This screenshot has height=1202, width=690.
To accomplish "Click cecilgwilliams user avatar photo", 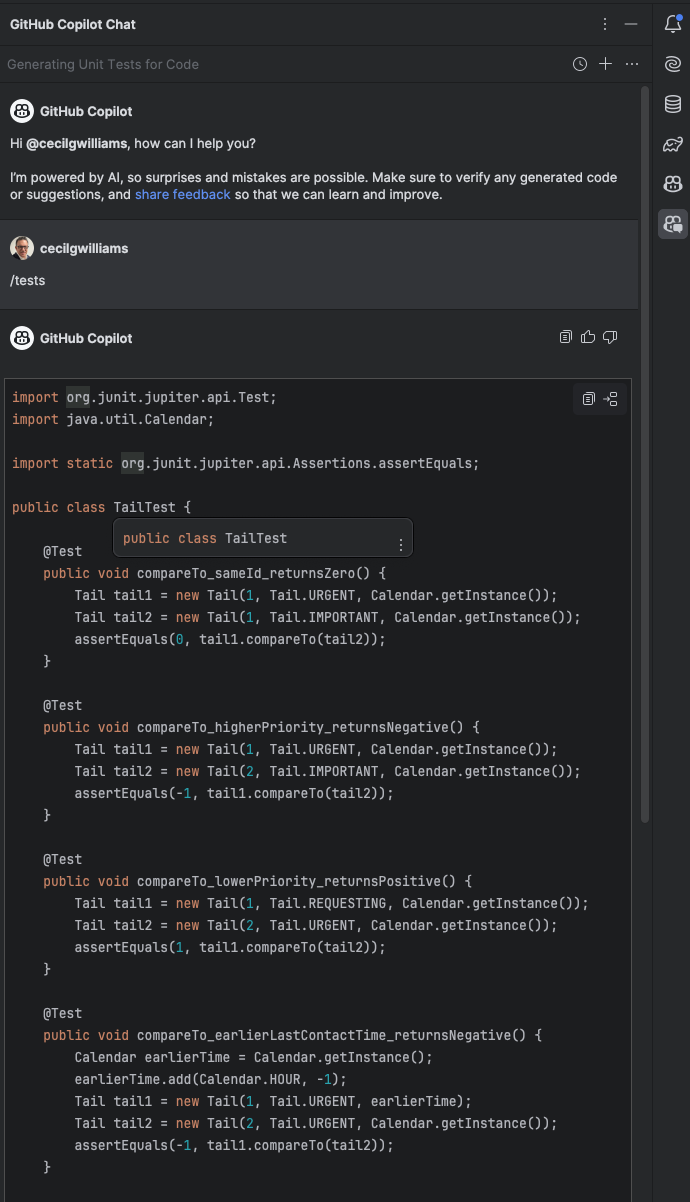I will (x=22, y=248).
